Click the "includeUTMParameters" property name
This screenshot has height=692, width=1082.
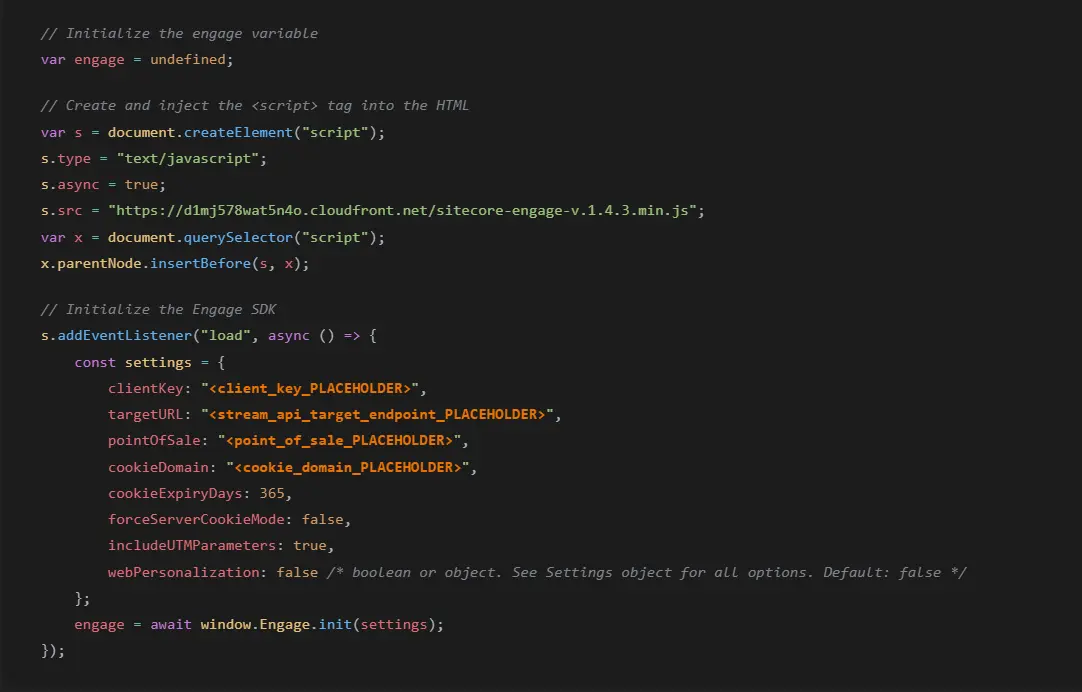(x=192, y=546)
